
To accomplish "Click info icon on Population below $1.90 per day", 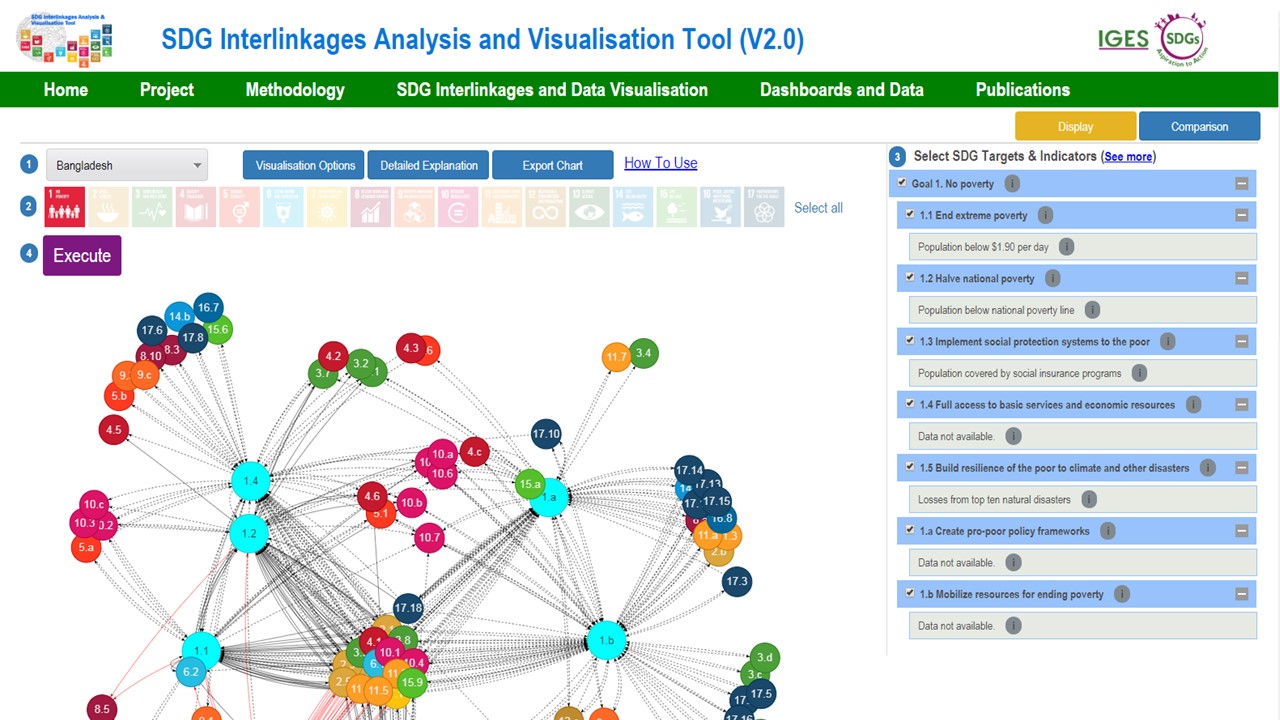I will point(1066,246).
